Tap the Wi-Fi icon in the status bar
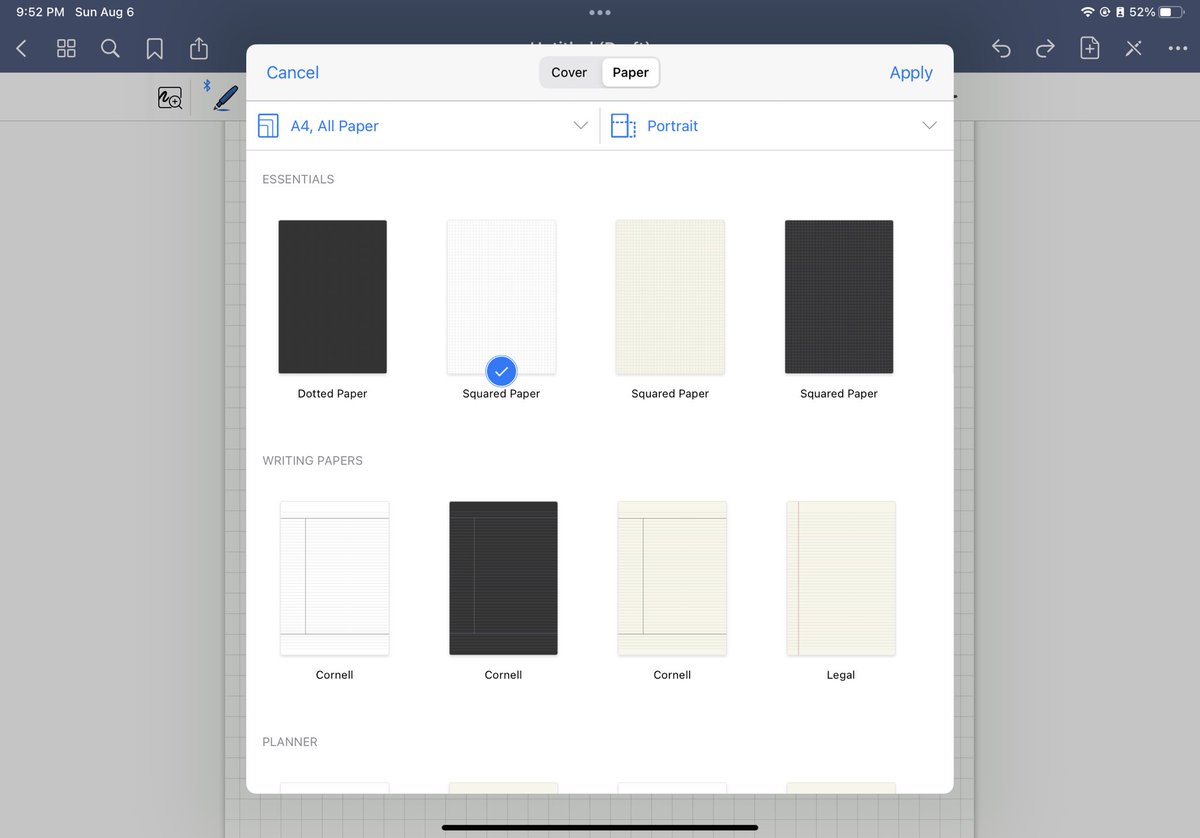The width and height of the screenshot is (1200, 838). (x=1087, y=12)
